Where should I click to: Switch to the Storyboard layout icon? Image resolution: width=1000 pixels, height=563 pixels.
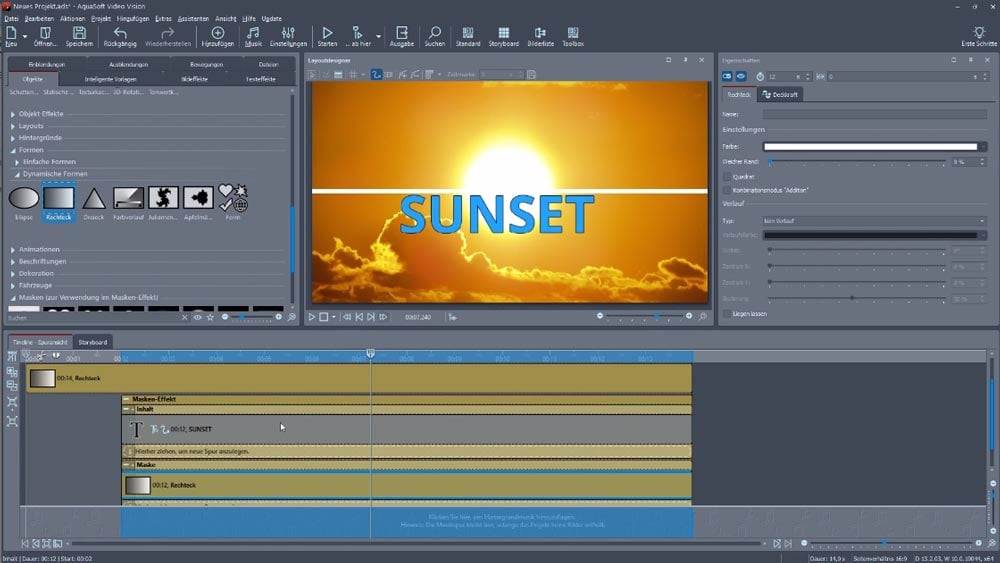505,34
